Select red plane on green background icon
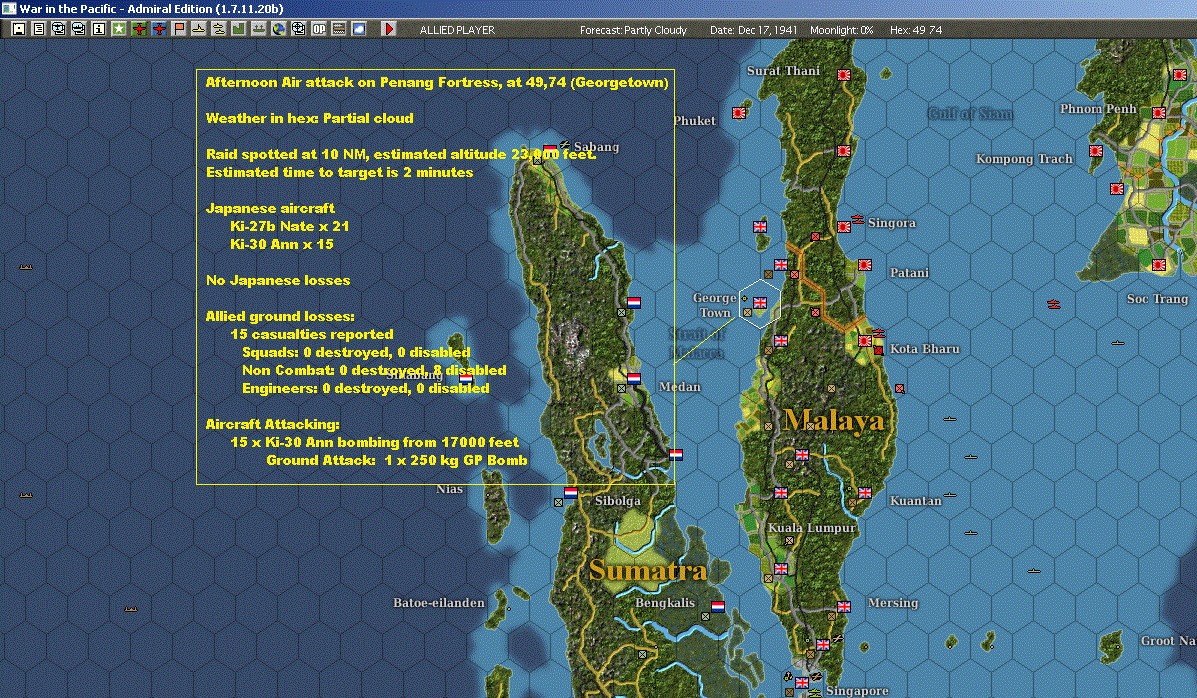Image resolution: width=1197 pixels, height=698 pixels. click(139, 29)
